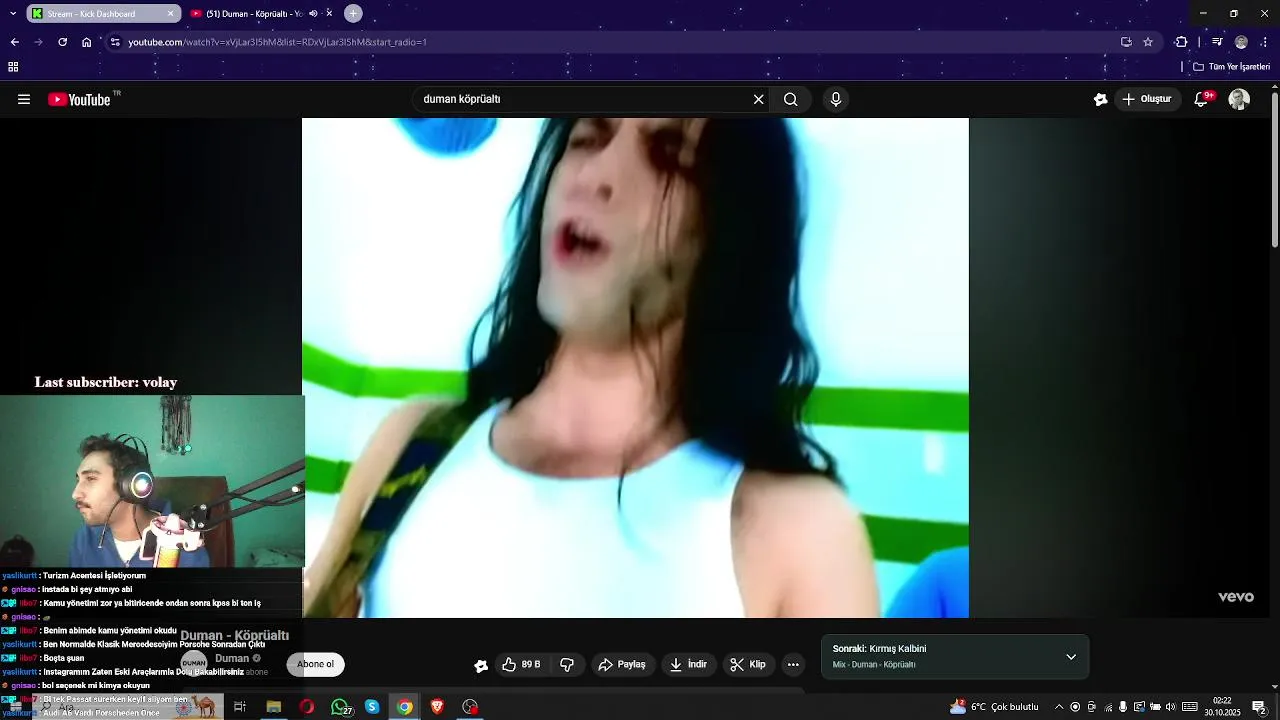Click the thumbs-up like button

point(522,664)
